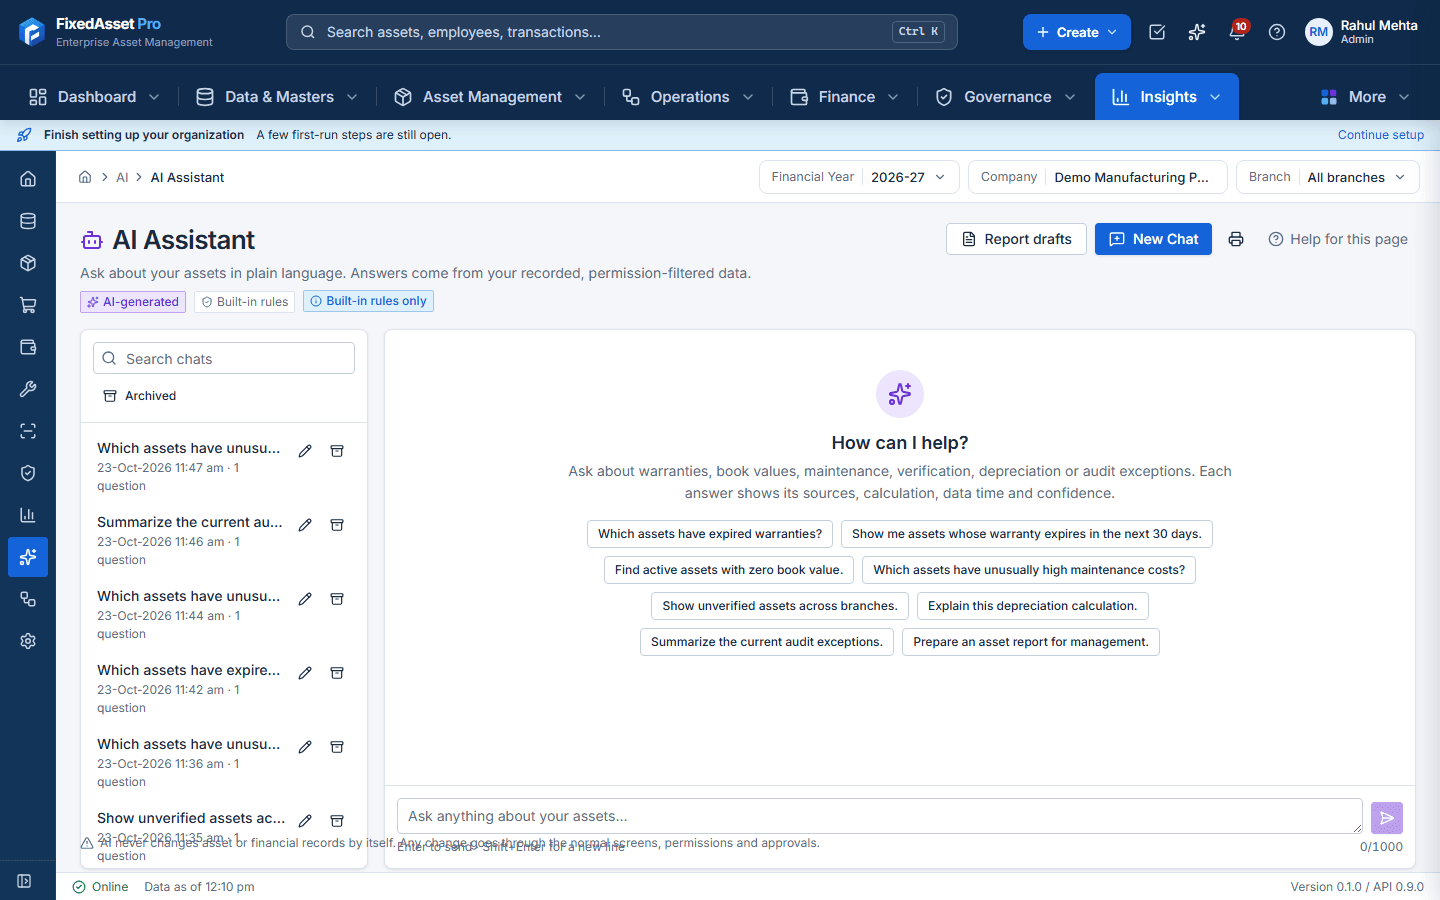Open the Branch 'All branches' dropdown

pyautogui.click(x=1328, y=177)
